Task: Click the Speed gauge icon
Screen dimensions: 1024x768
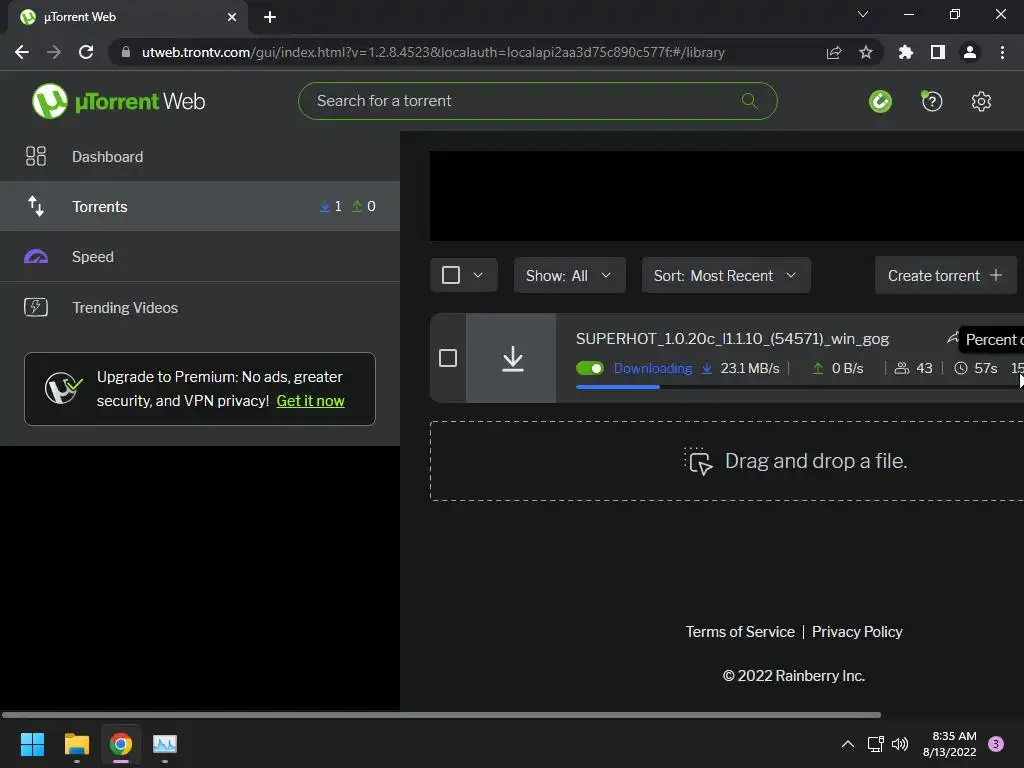Action: (x=36, y=257)
